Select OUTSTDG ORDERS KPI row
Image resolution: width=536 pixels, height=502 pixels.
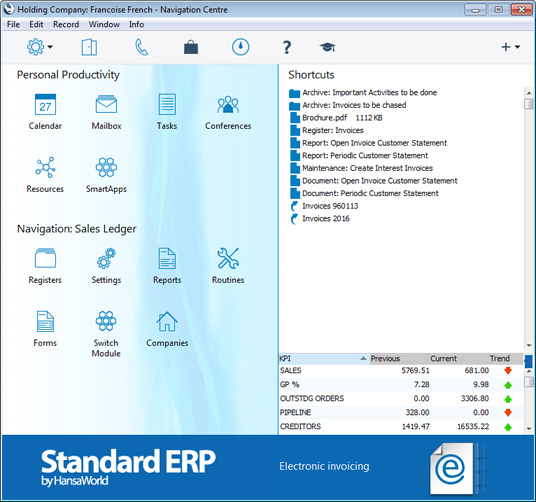point(401,399)
